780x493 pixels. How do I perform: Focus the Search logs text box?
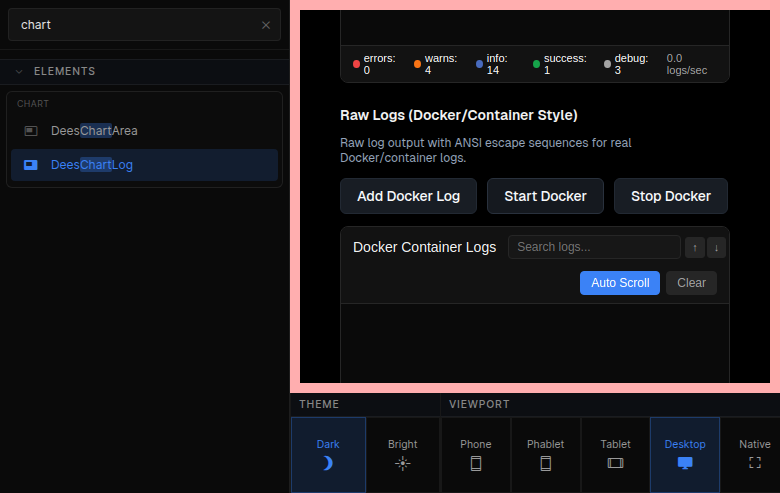(x=593, y=247)
